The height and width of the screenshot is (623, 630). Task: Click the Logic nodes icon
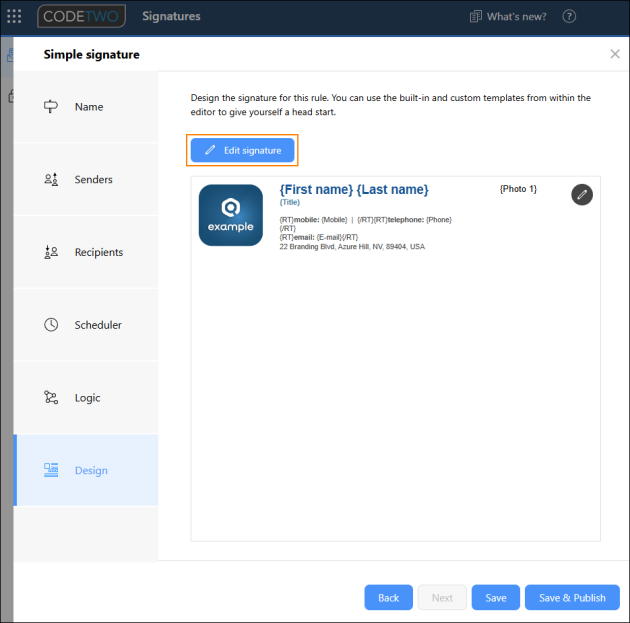(51, 397)
